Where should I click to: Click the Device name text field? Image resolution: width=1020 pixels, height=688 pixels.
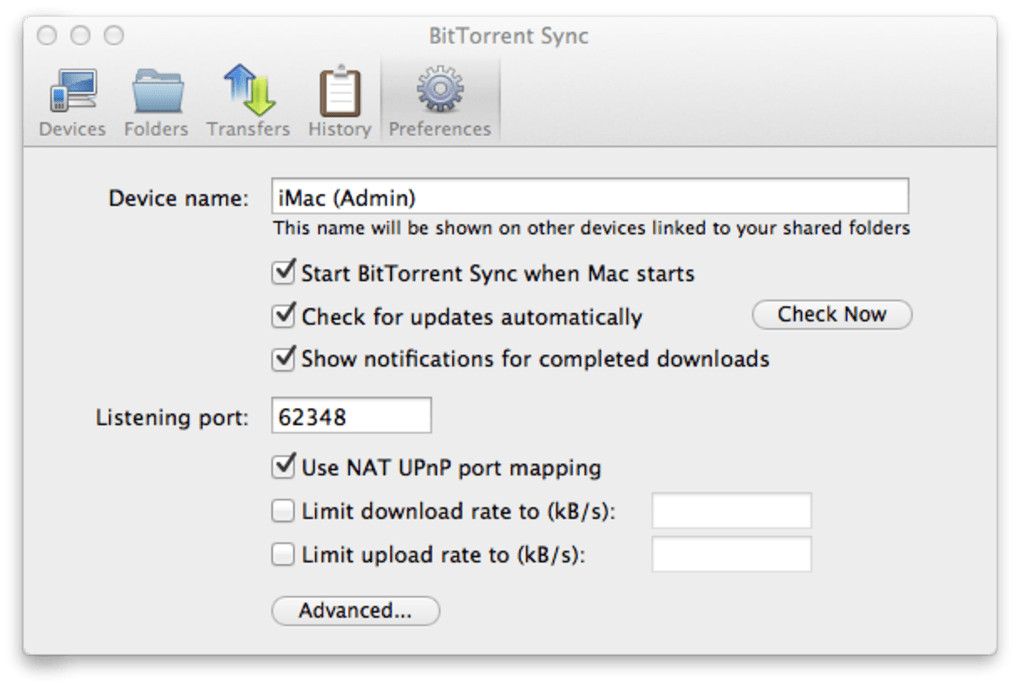tap(590, 197)
